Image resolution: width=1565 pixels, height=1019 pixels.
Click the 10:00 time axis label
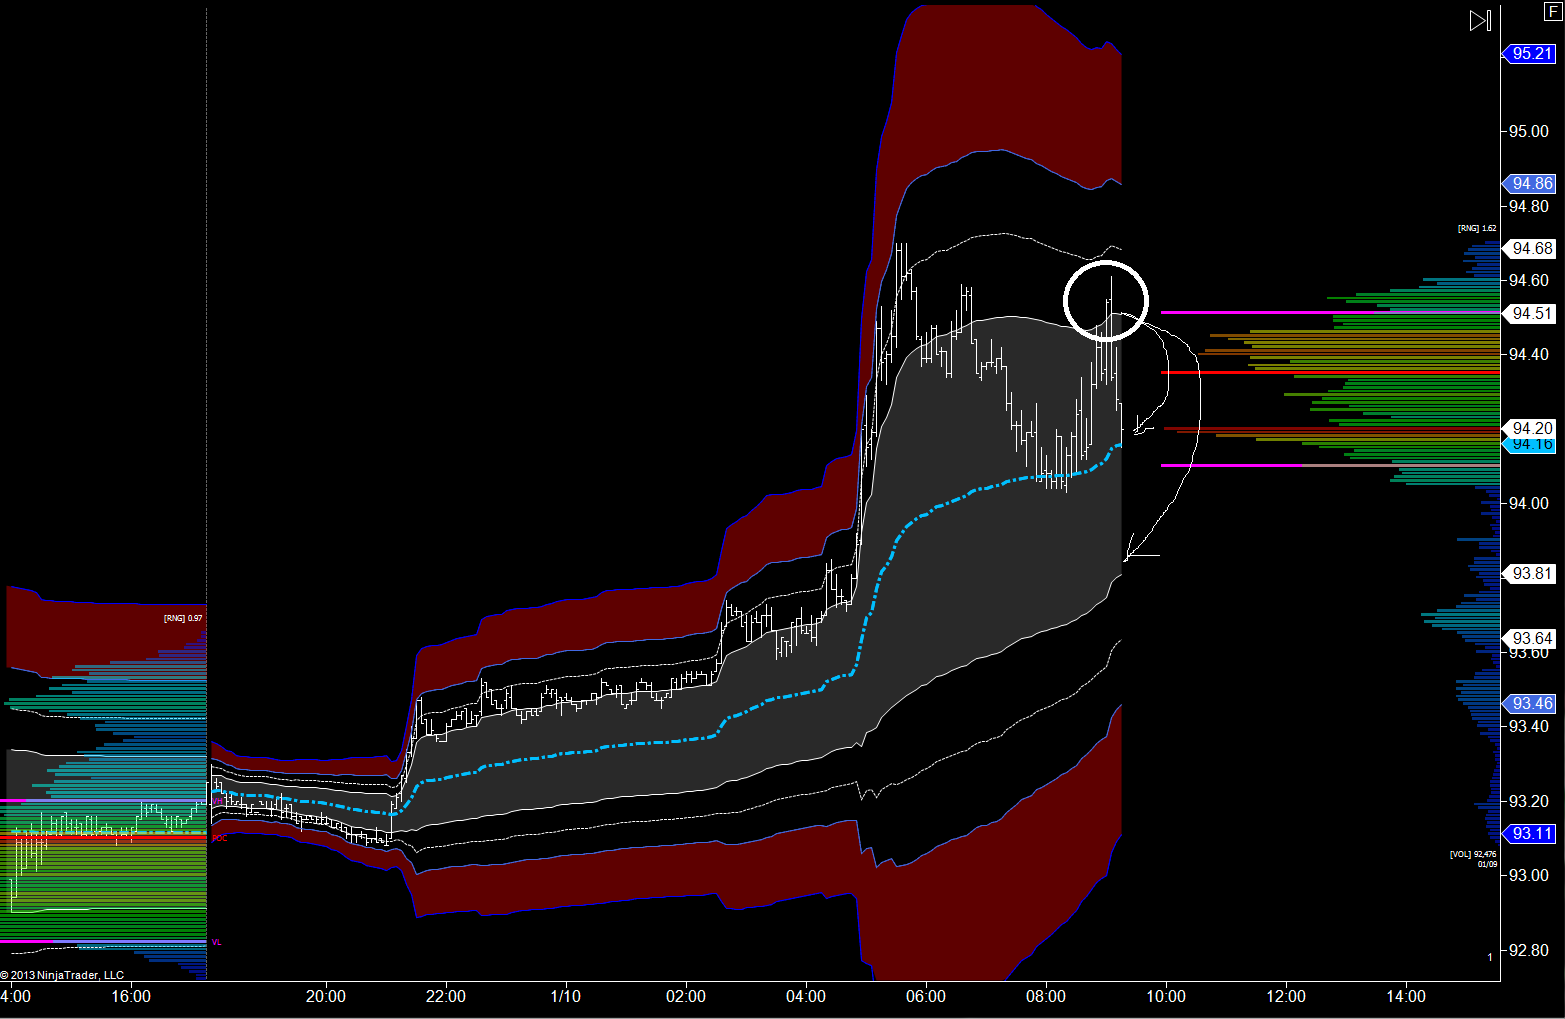[x=1166, y=996]
